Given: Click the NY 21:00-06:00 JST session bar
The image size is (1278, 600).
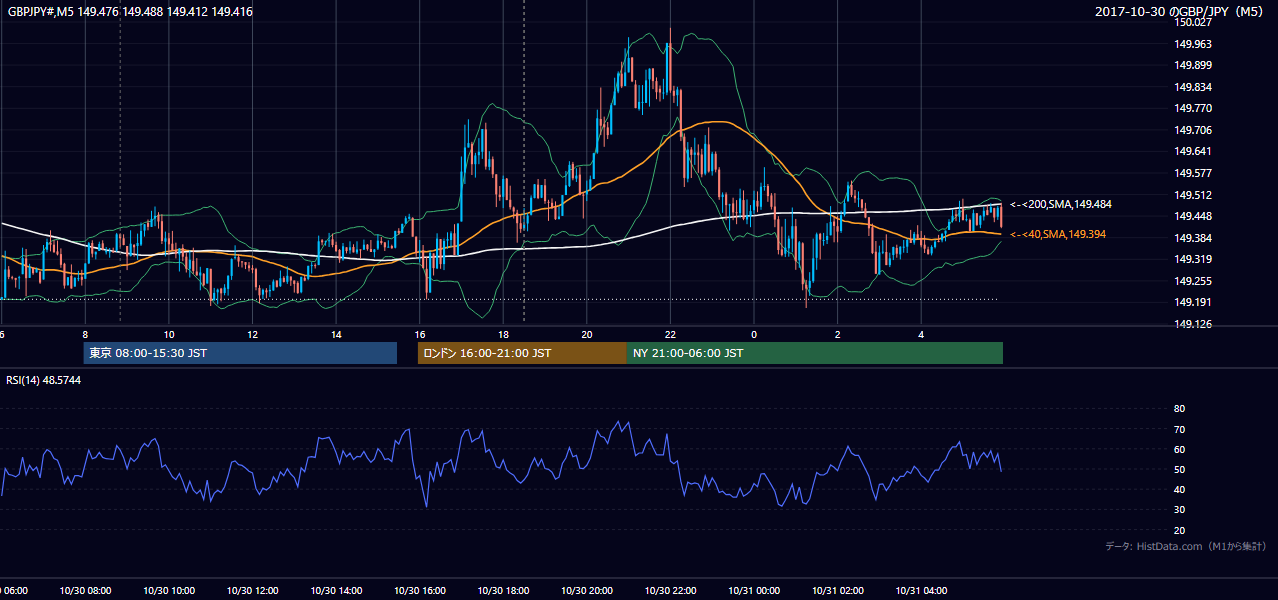Looking at the screenshot, I should [x=815, y=353].
